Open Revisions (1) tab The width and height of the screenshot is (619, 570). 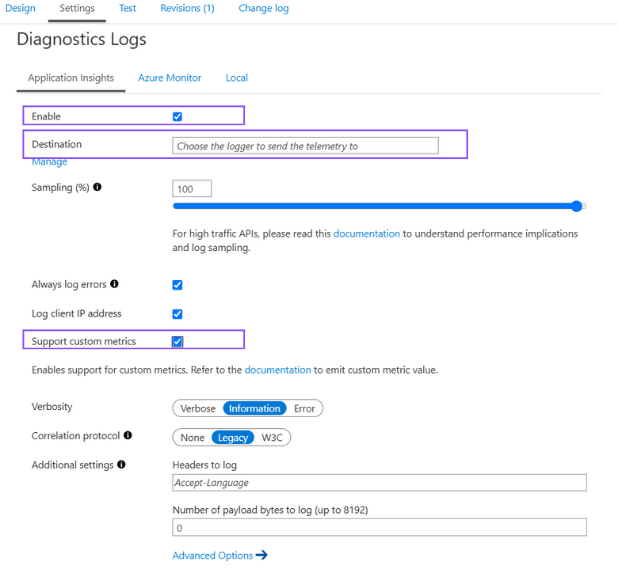coord(187,8)
